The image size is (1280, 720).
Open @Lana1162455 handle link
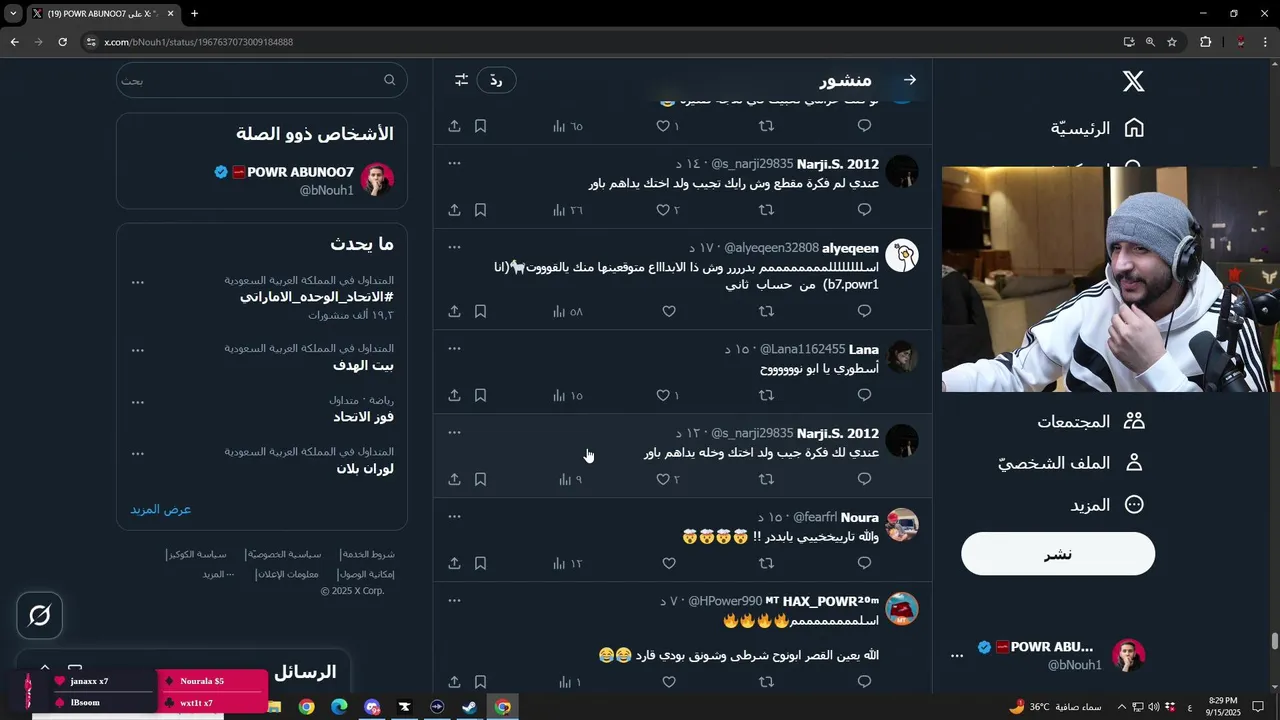coord(802,349)
